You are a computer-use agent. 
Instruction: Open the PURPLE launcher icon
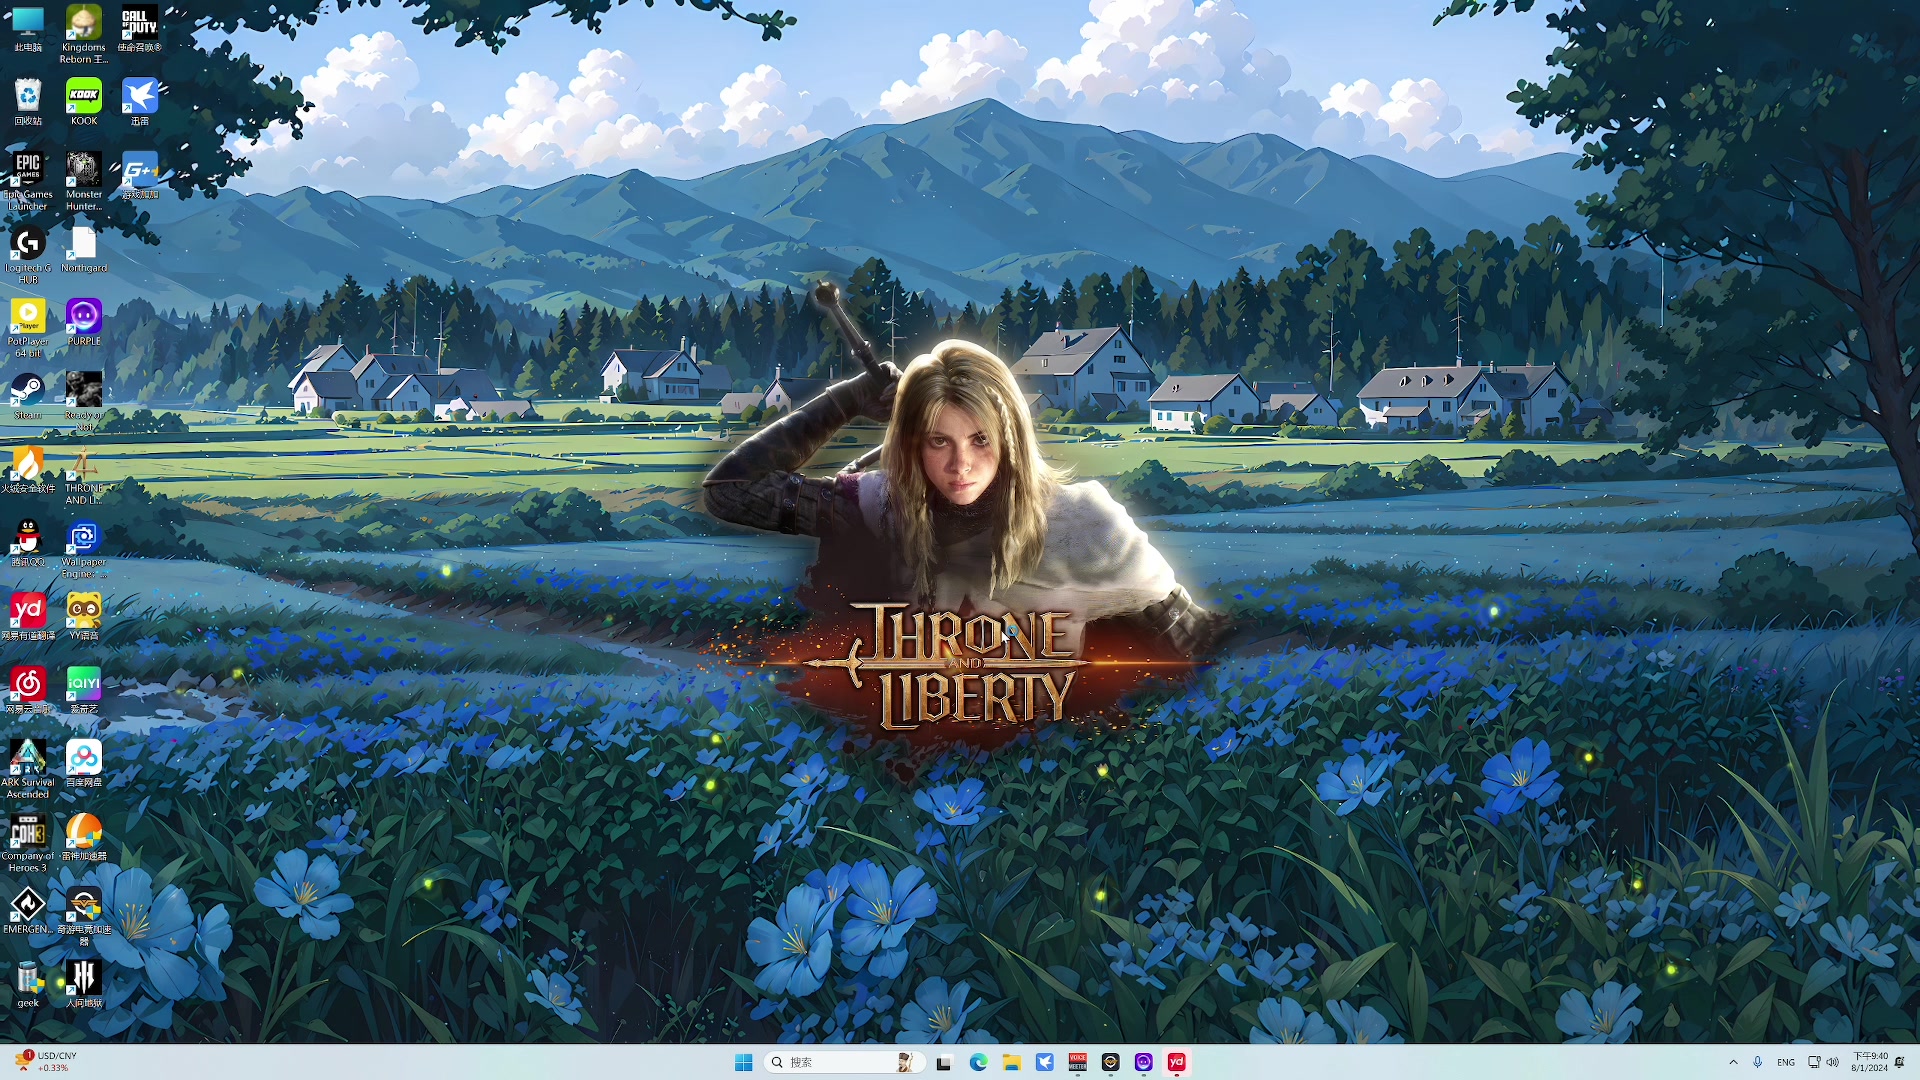[84, 318]
